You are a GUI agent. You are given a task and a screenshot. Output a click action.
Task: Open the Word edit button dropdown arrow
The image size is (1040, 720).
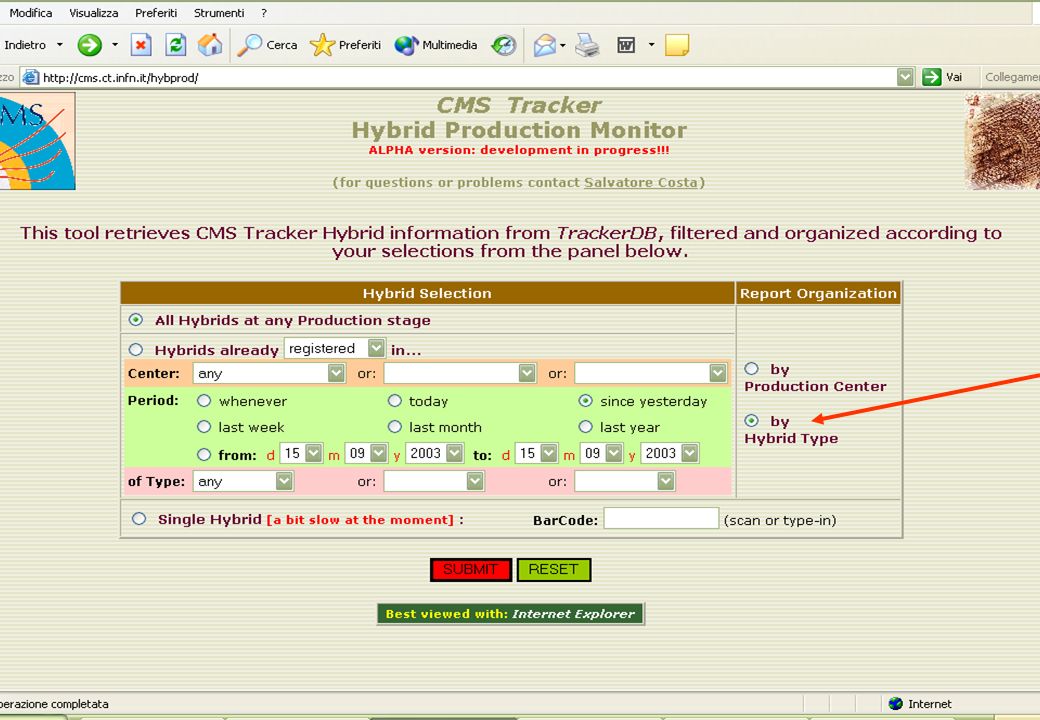coord(651,45)
